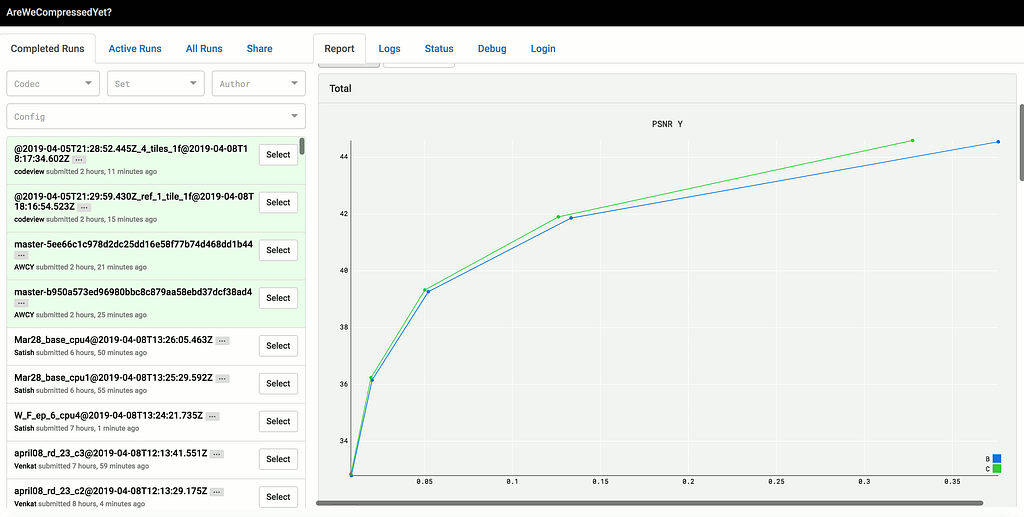Open the Status tab
Image resolution: width=1024 pixels, height=517 pixels.
tap(439, 48)
